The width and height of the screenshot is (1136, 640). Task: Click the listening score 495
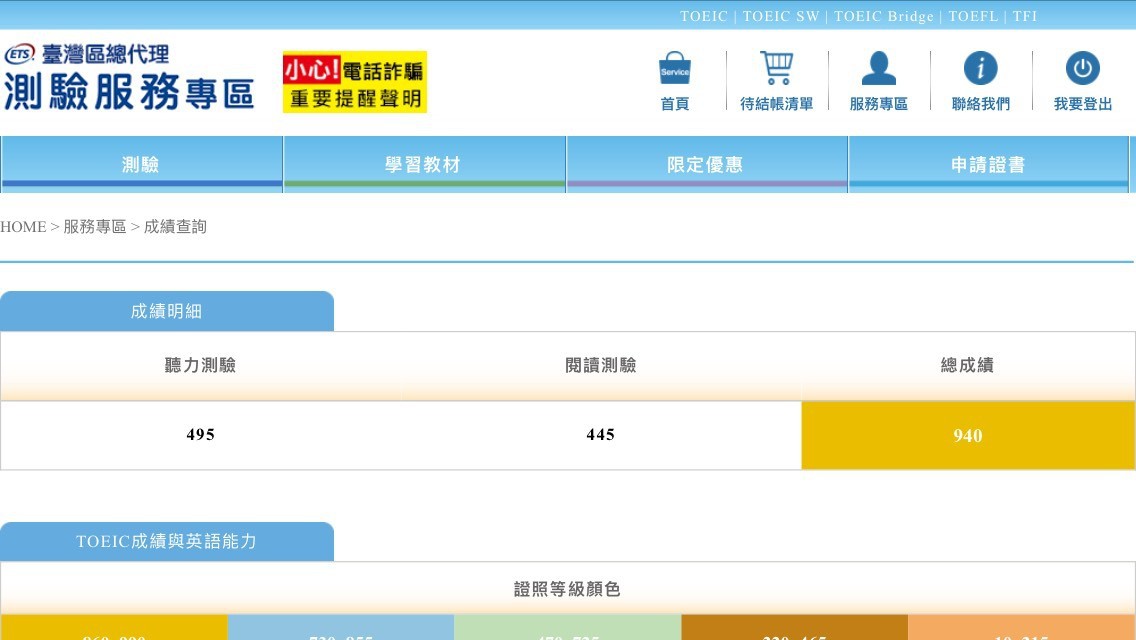[201, 435]
